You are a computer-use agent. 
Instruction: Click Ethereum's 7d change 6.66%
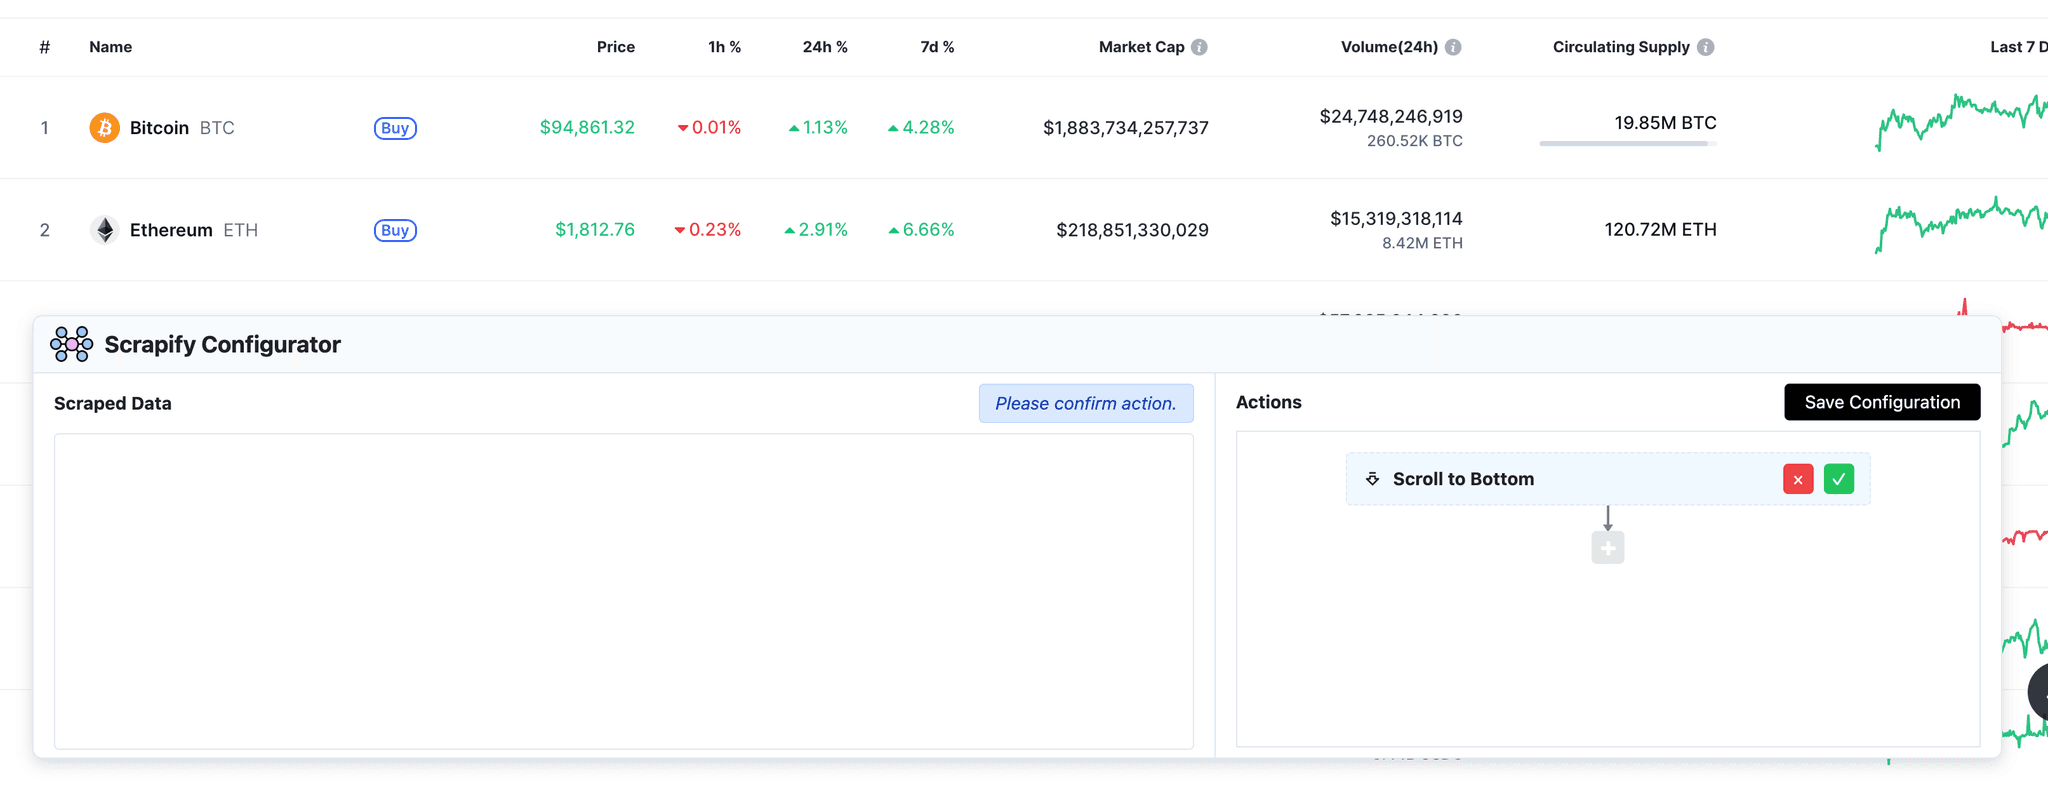click(x=921, y=230)
